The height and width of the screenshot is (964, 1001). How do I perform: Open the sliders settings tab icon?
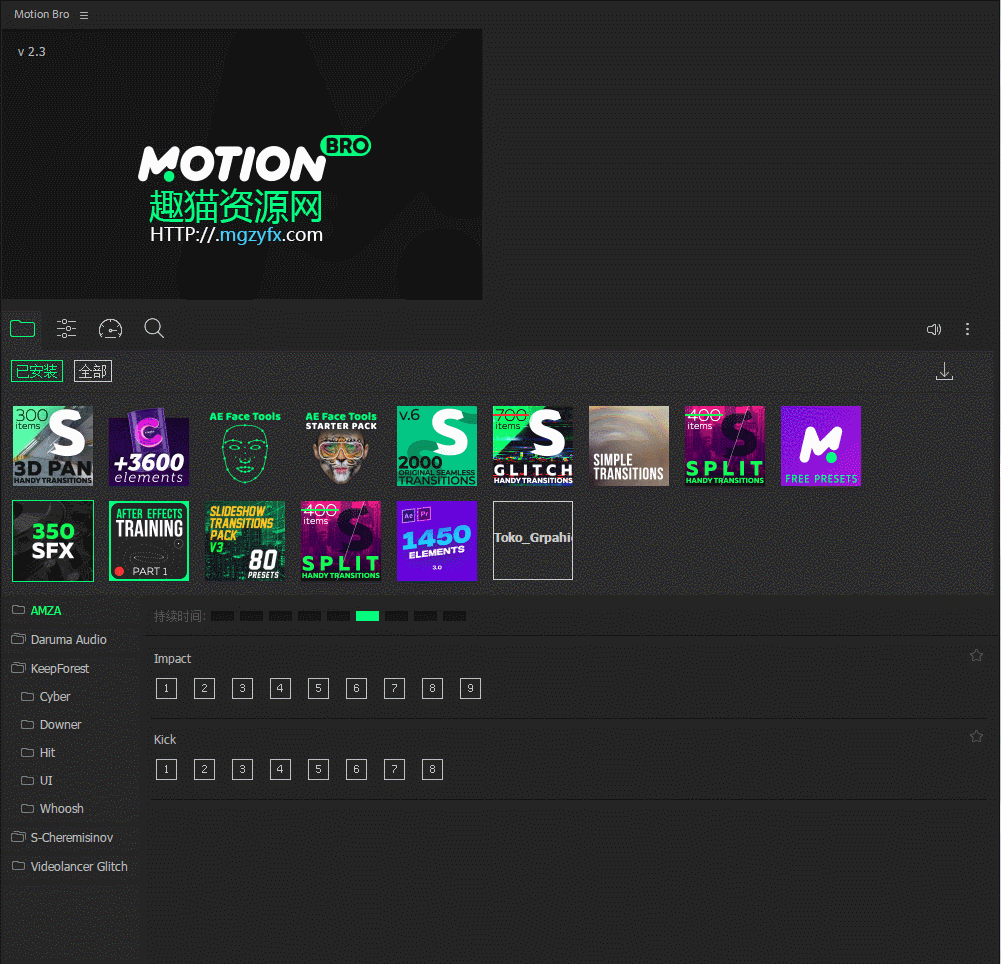coord(66,329)
